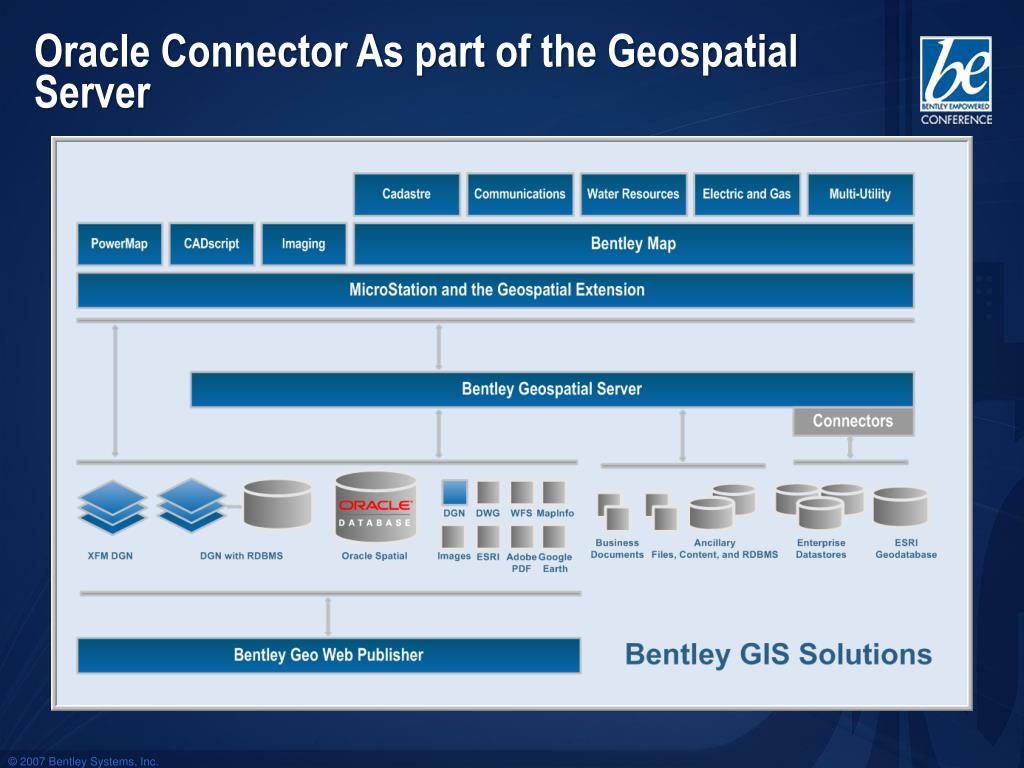
Task: Click the Business Documents label
Action: click(x=617, y=549)
